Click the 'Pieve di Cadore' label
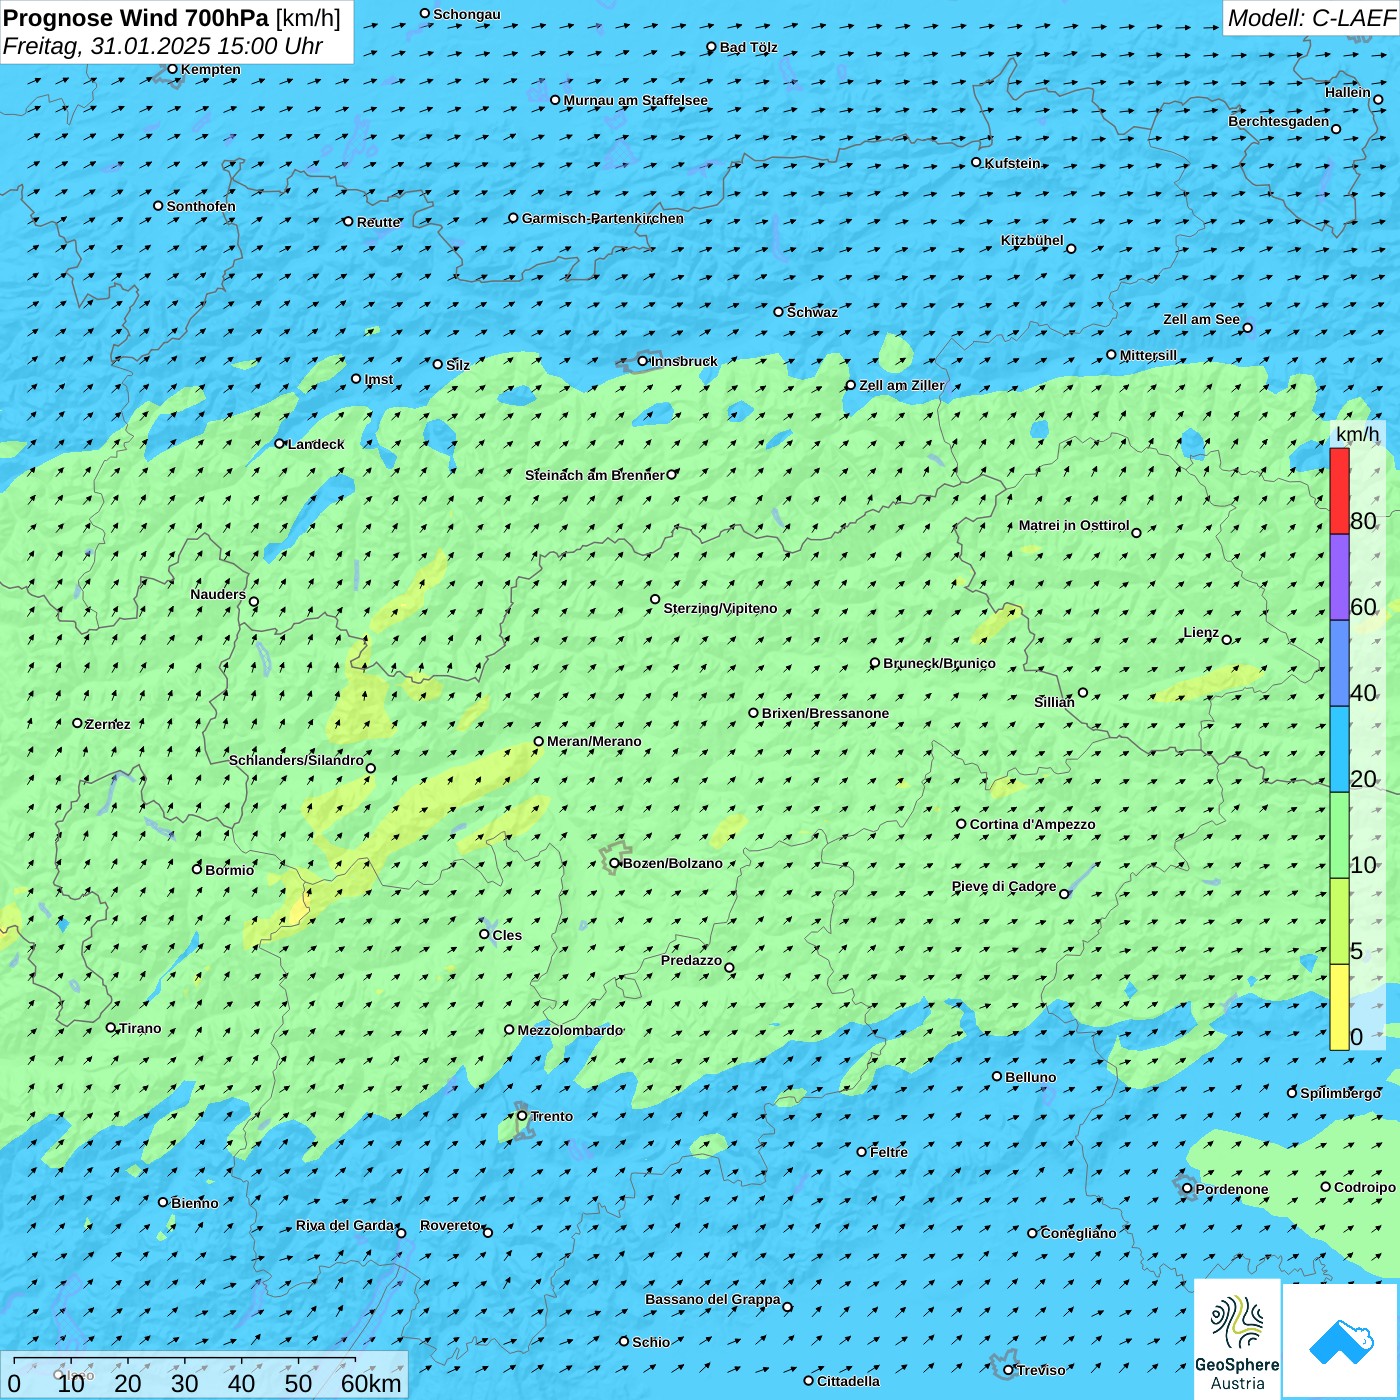This screenshot has height=1400, width=1400. point(1004,886)
